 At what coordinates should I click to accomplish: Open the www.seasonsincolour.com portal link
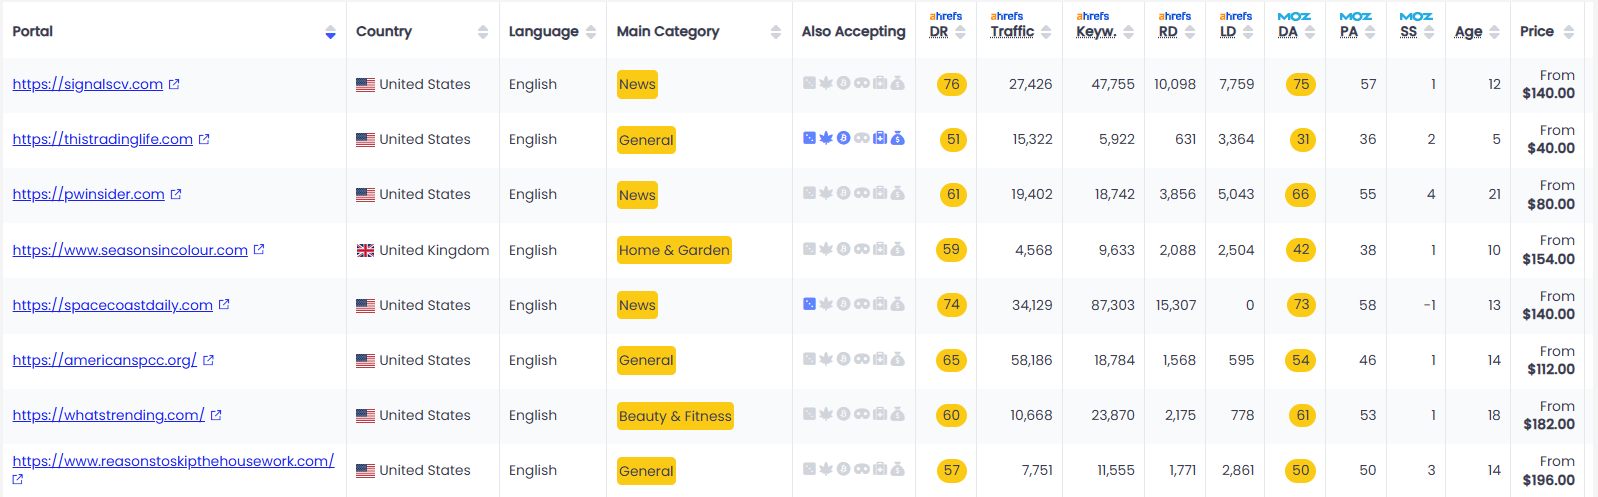click(130, 250)
